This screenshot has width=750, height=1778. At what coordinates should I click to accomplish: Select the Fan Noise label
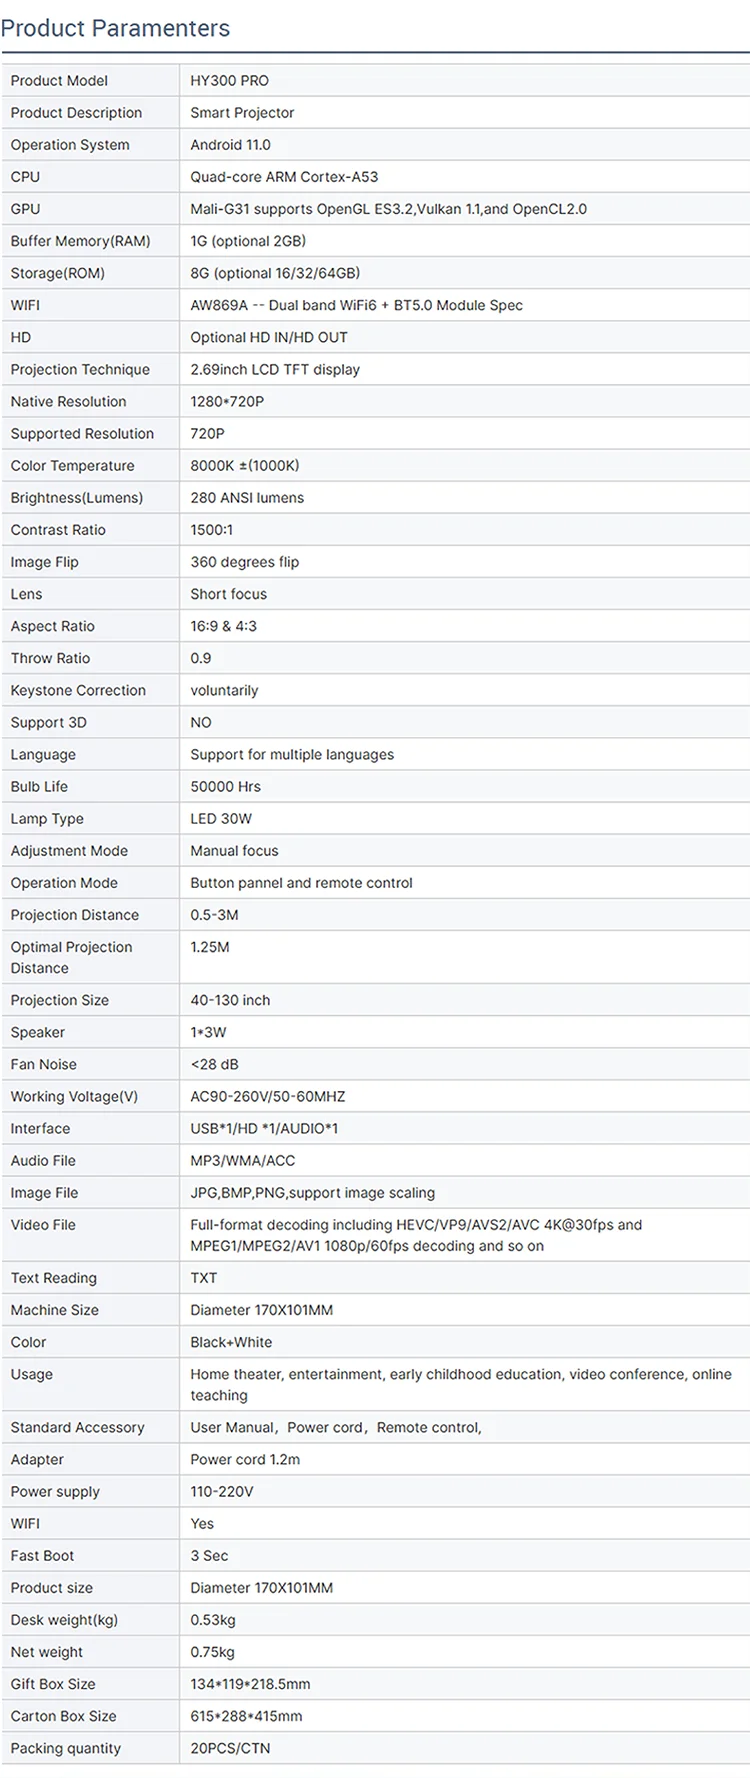(43, 1064)
